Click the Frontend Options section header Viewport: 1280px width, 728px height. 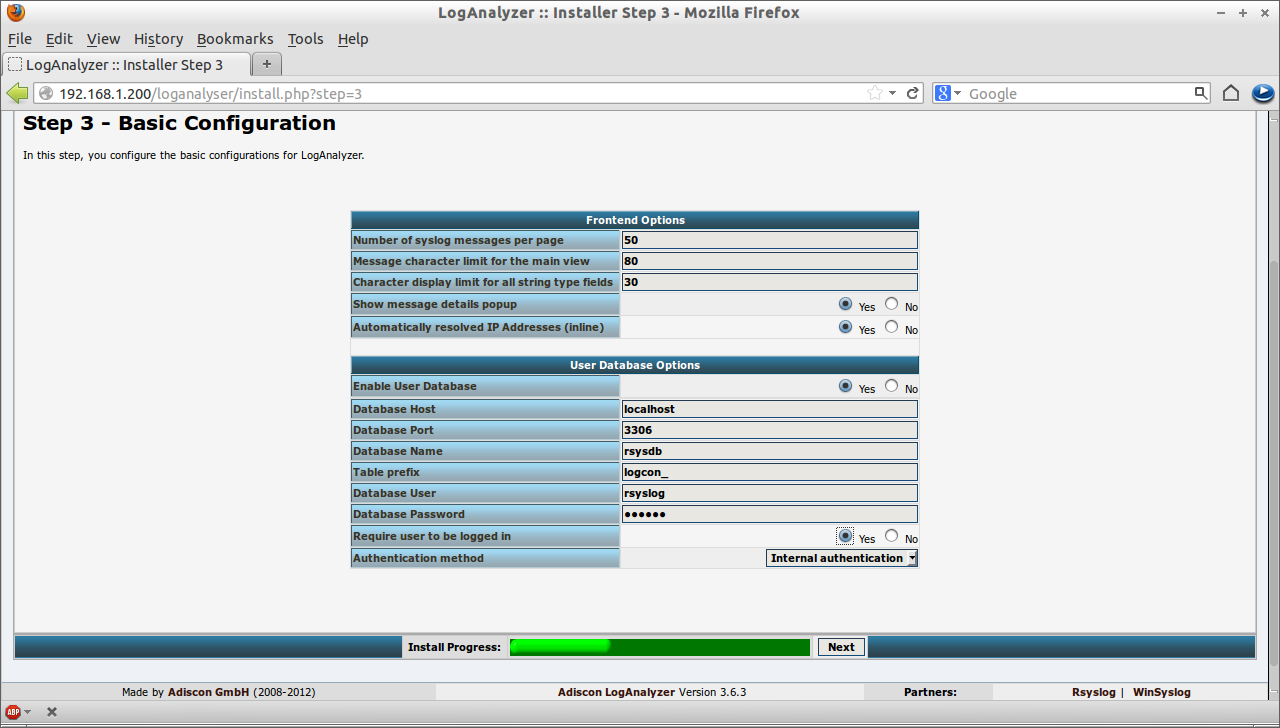point(635,220)
